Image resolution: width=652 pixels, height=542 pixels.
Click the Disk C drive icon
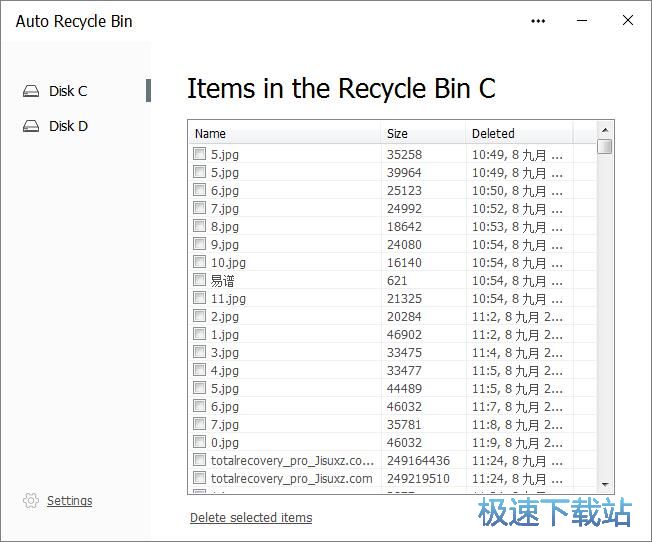[x=31, y=91]
